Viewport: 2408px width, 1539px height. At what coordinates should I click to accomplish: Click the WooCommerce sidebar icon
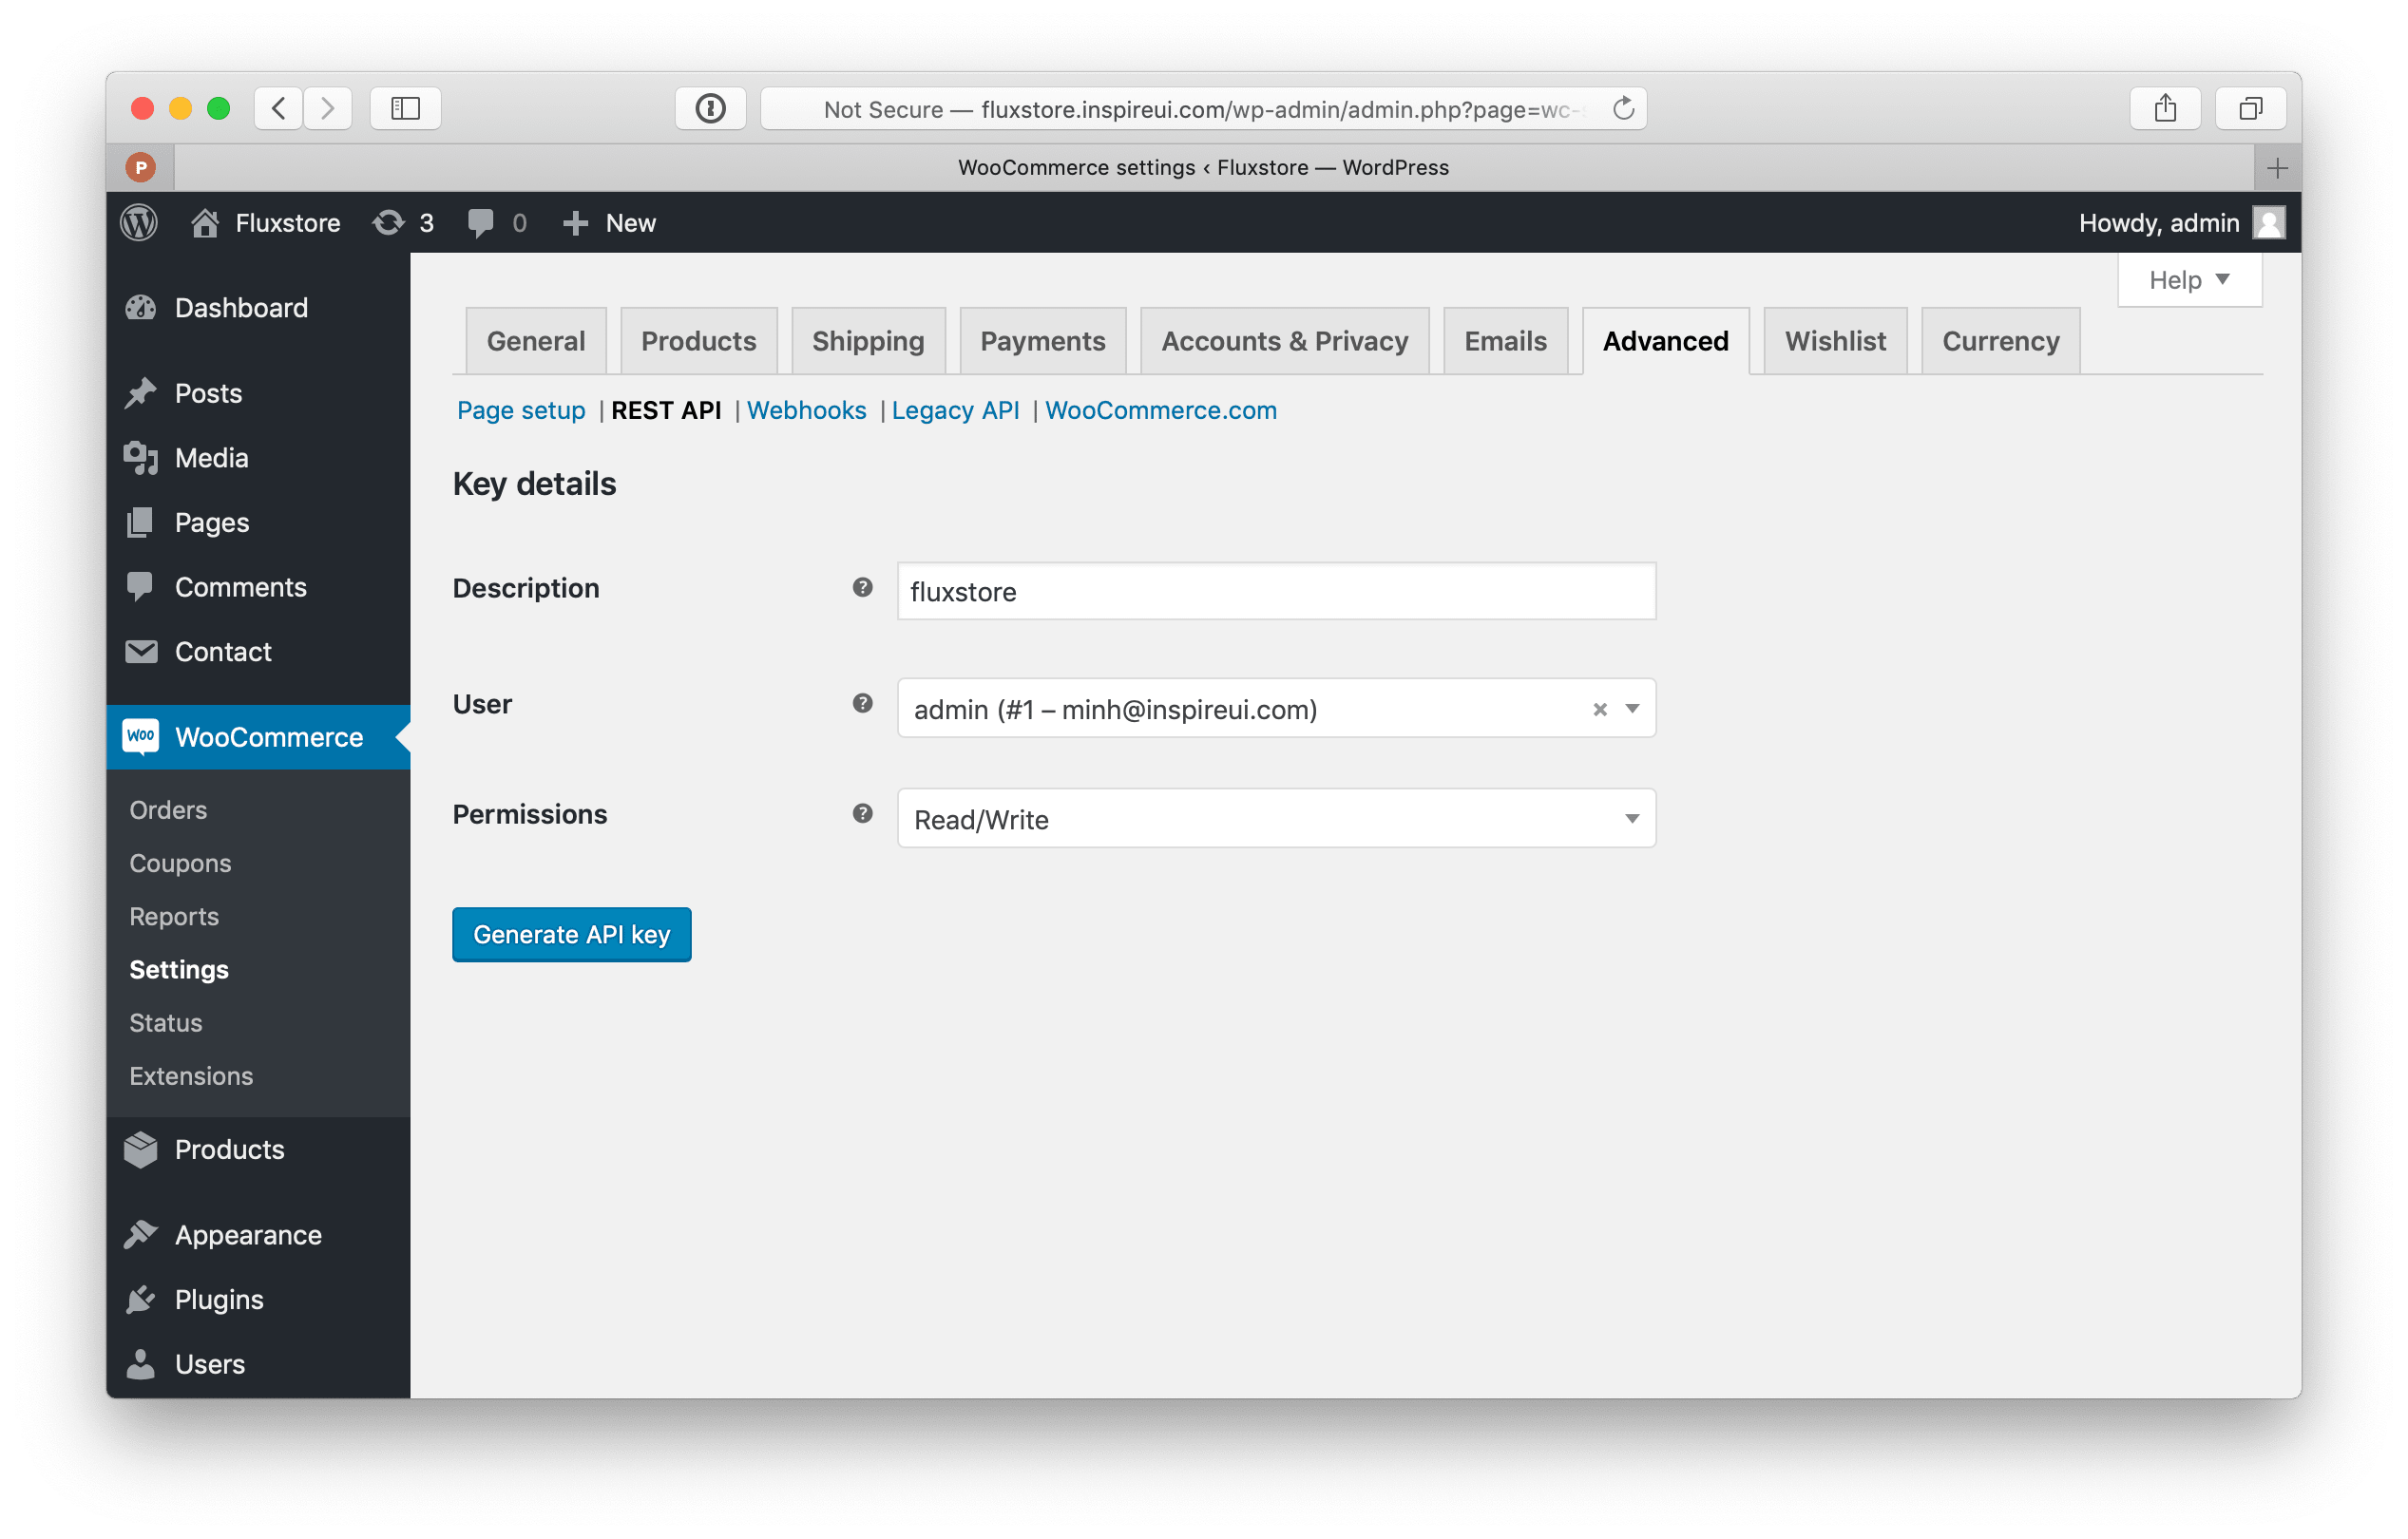pyautogui.click(x=143, y=735)
